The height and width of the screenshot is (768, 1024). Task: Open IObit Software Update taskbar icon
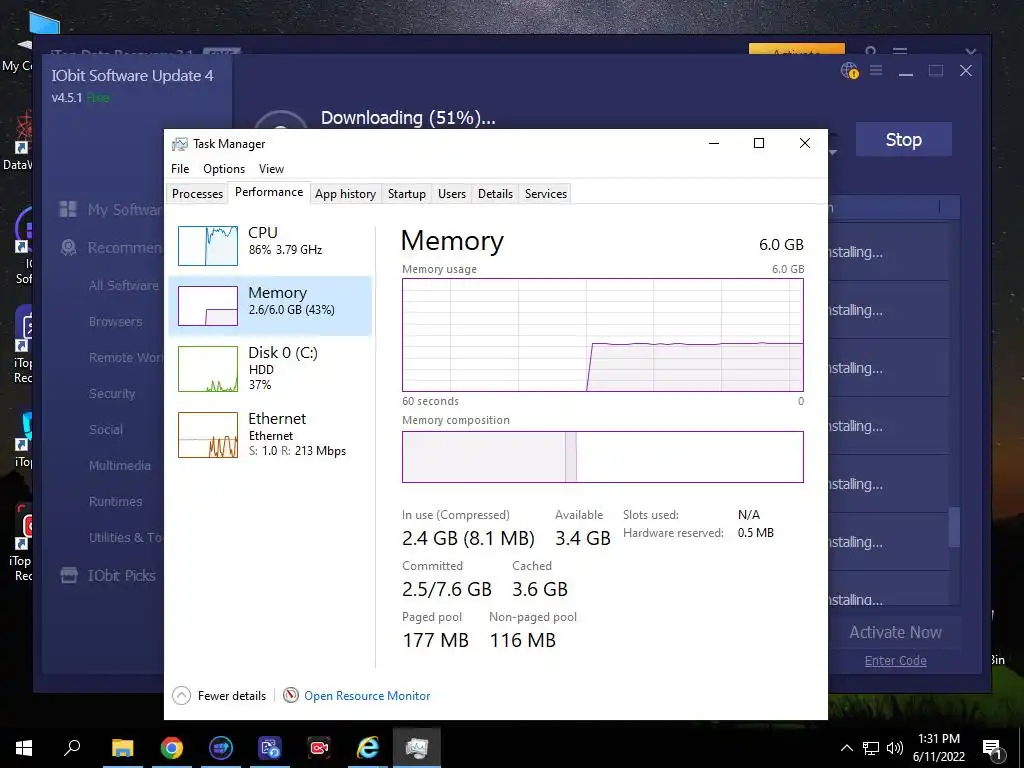[221, 748]
